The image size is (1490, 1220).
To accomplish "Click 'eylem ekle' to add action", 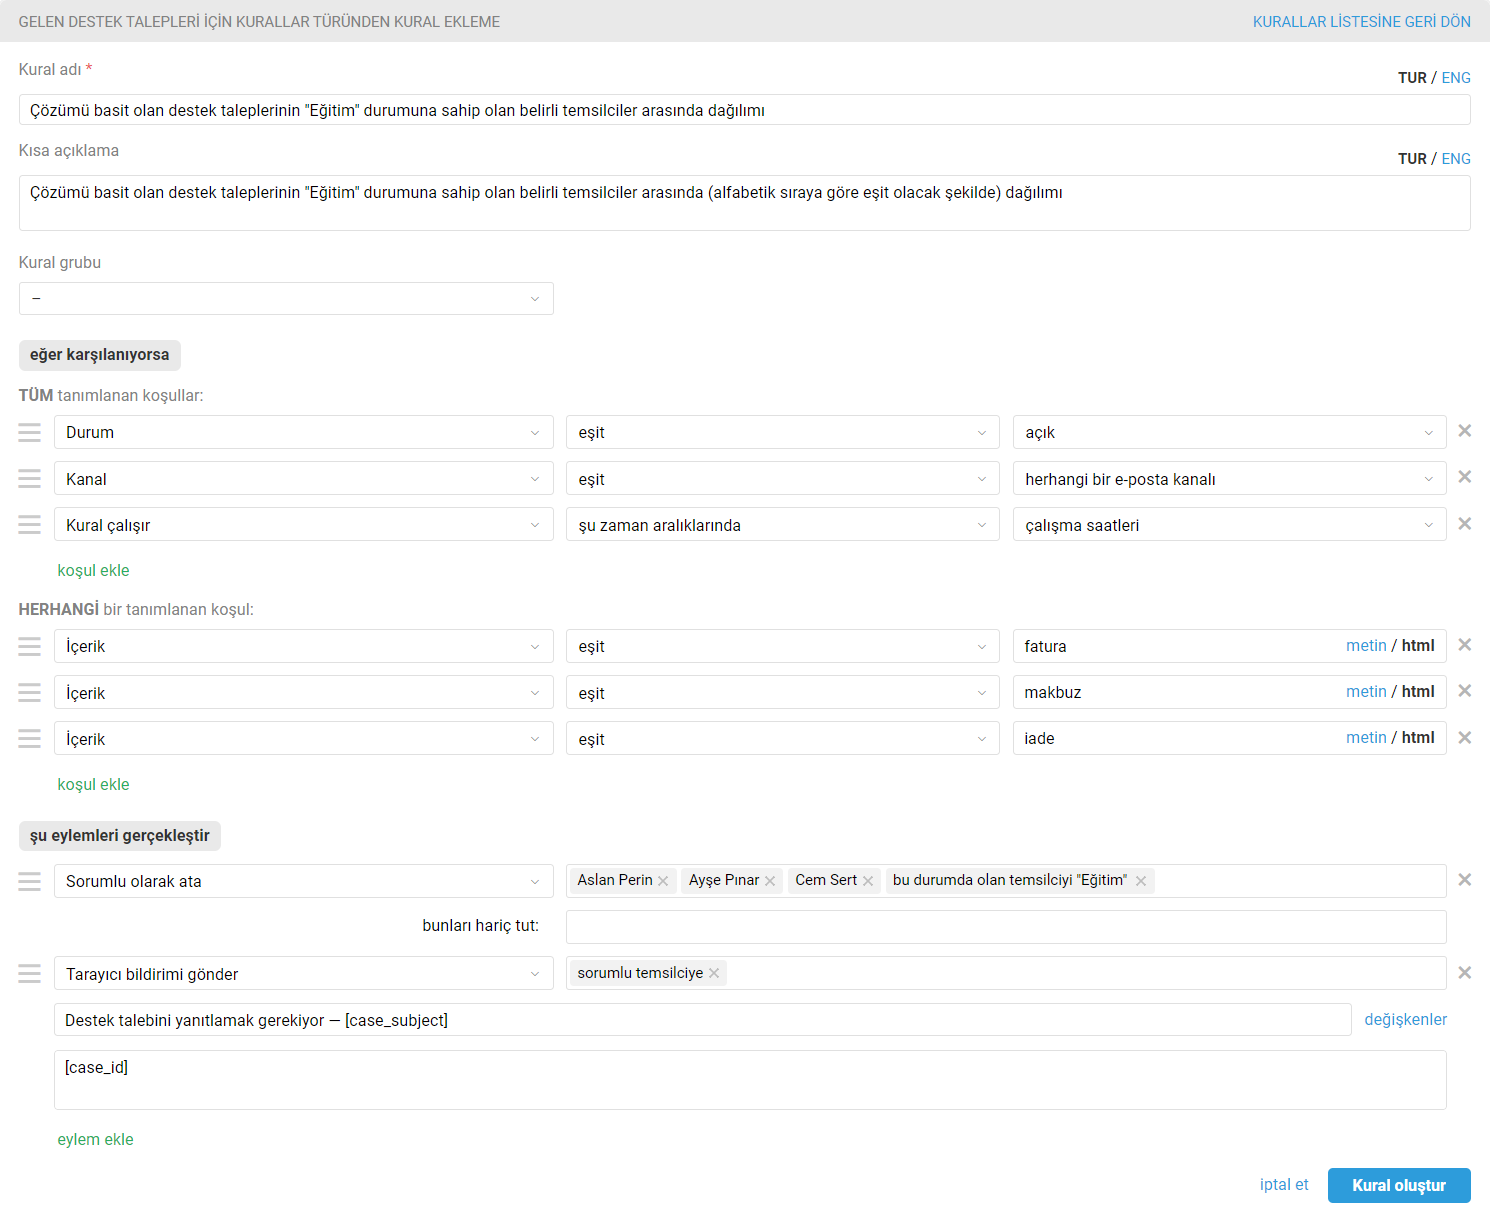I will 95,1139.
